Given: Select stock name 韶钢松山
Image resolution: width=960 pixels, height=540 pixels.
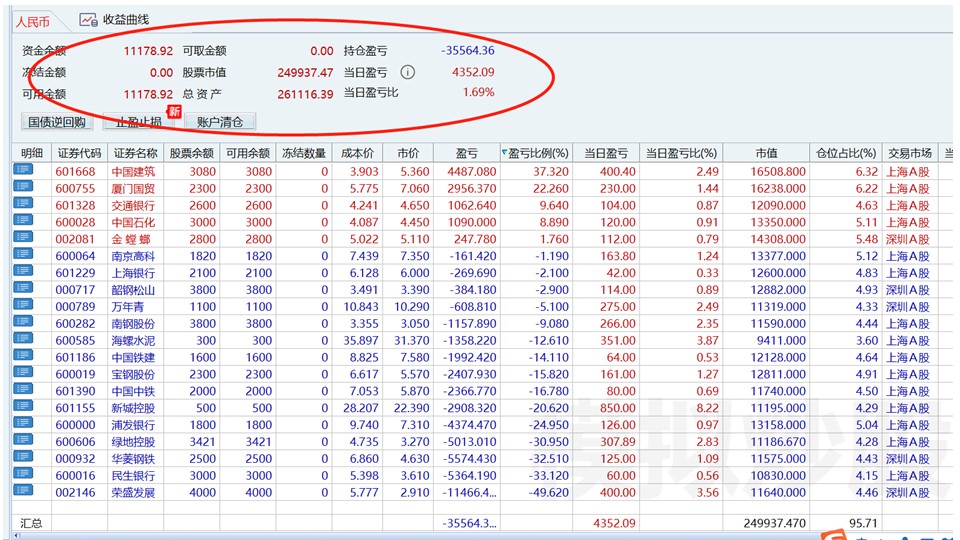Looking at the screenshot, I should point(133,290).
